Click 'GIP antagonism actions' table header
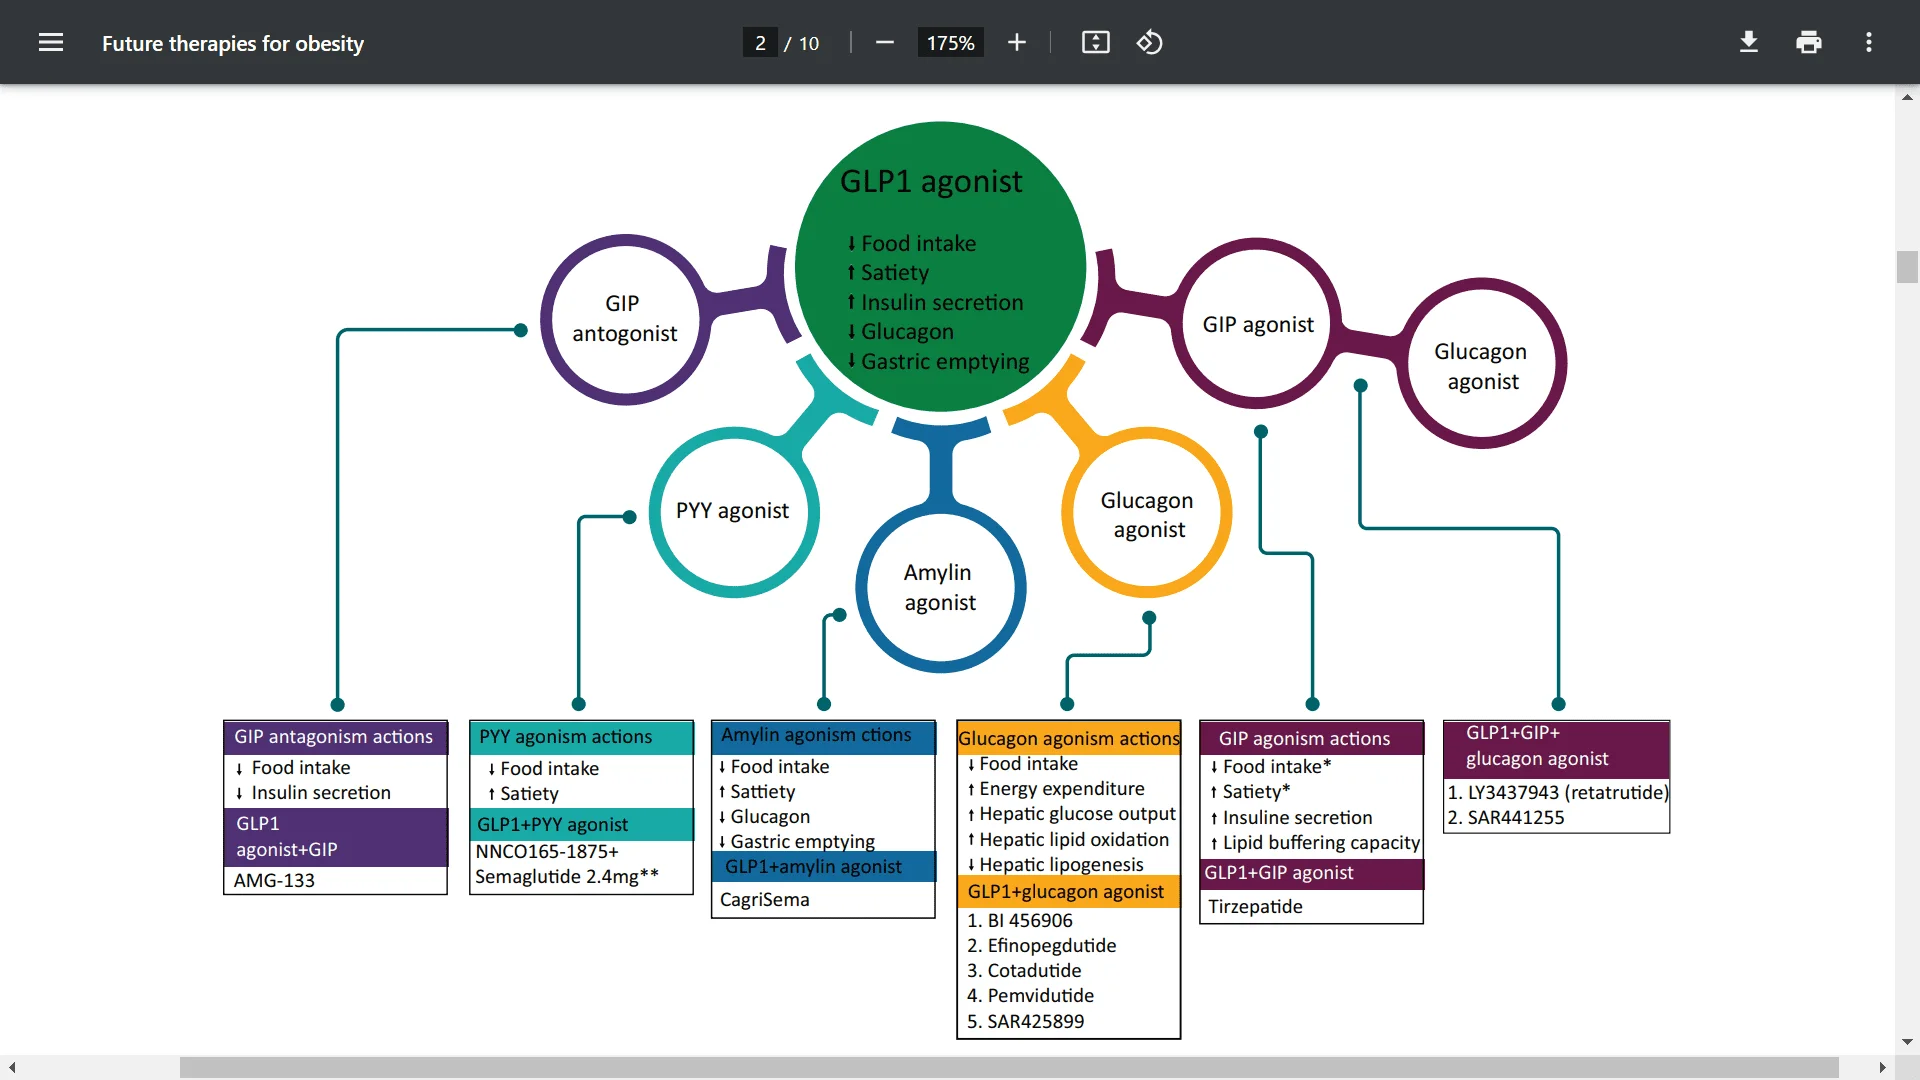 coord(334,737)
